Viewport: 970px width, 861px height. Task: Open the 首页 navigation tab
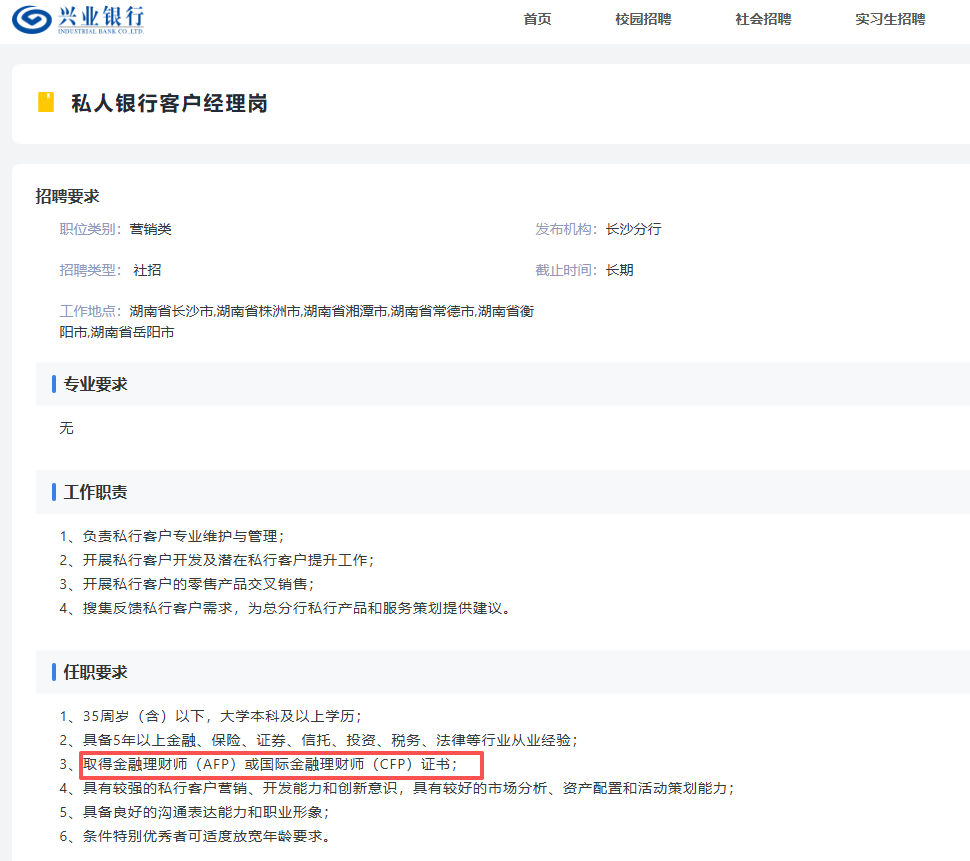coord(537,19)
